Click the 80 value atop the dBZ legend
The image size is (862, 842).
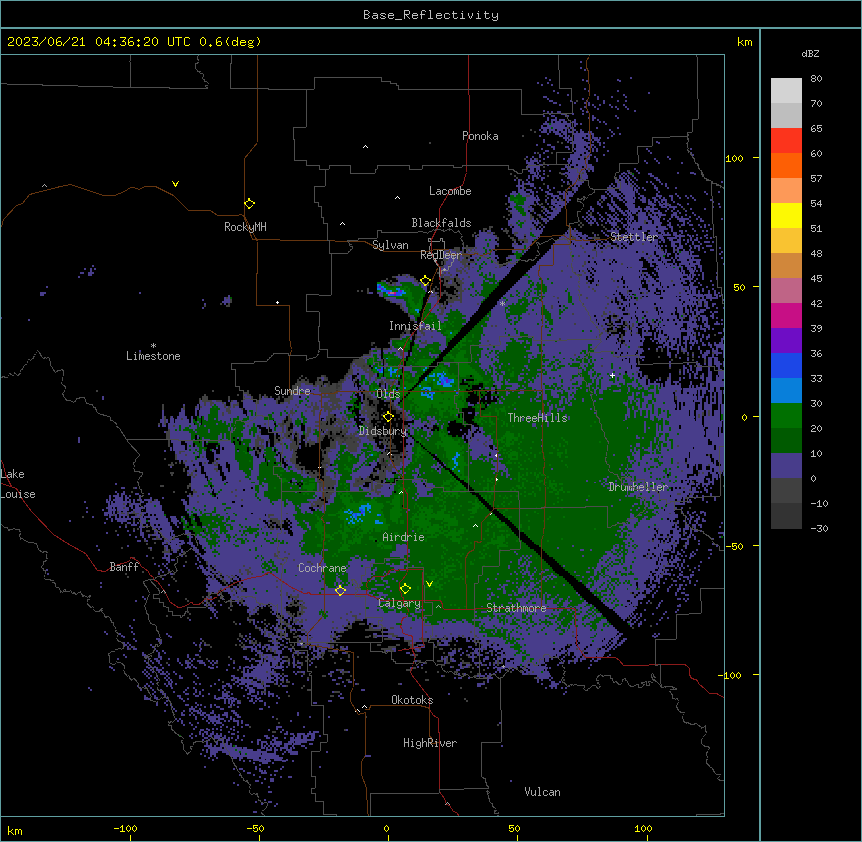816,79
